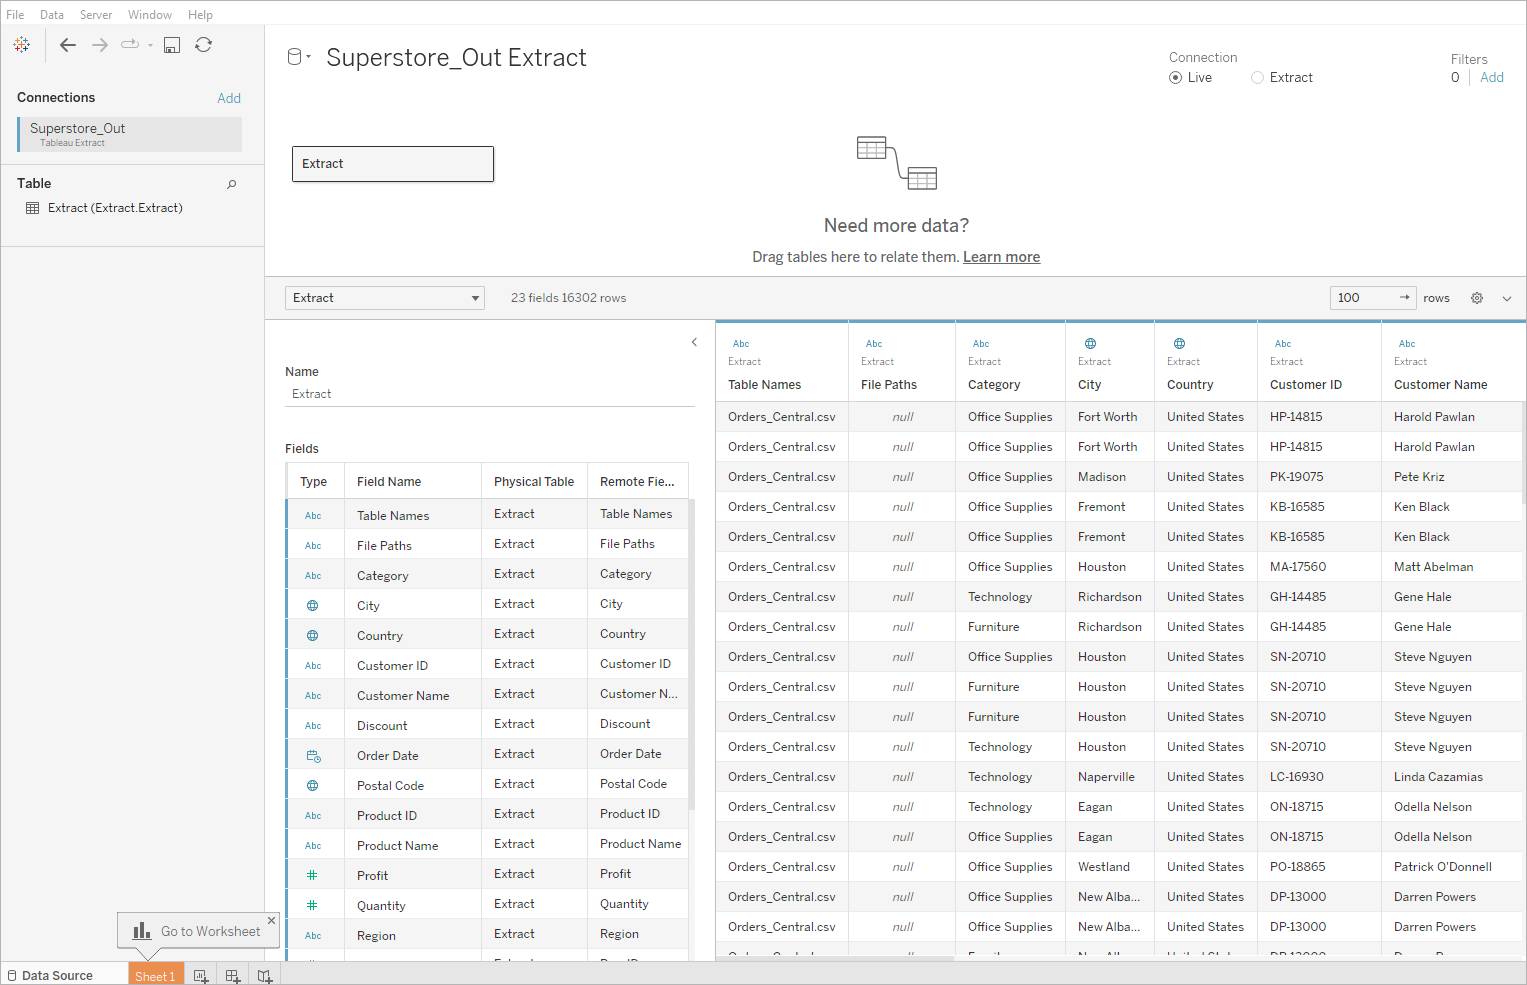Select the Extract connection radio button
1527x985 pixels.
1257,78
